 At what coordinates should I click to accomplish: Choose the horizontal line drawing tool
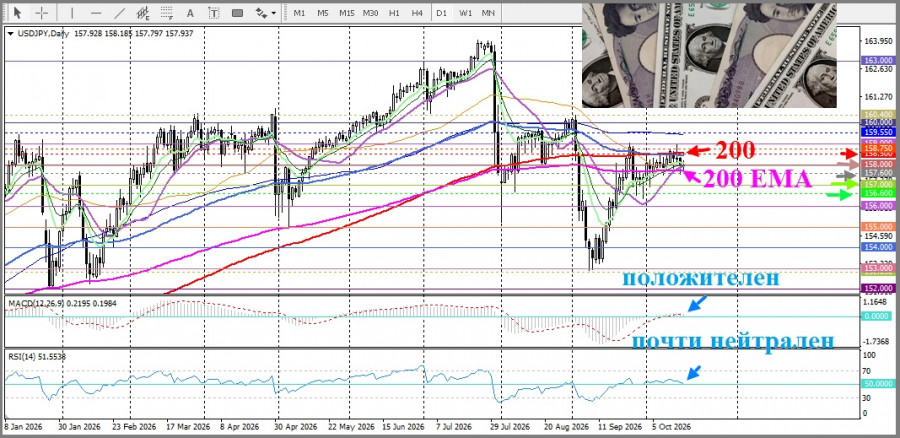96,12
